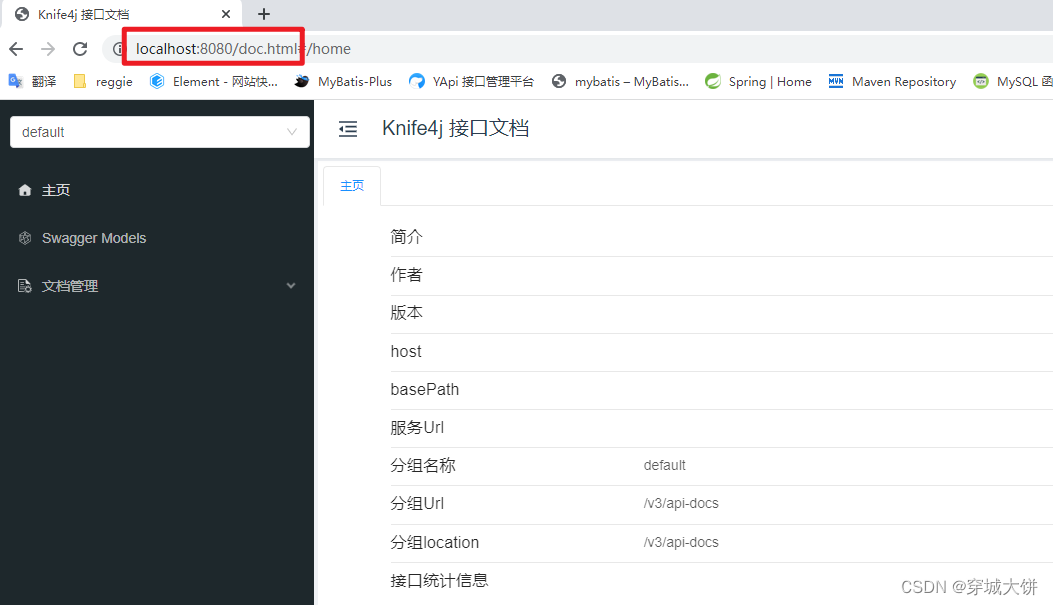Click the basePath row label
1053x605 pixels.
pyautogui.click(x=424, y=389)
